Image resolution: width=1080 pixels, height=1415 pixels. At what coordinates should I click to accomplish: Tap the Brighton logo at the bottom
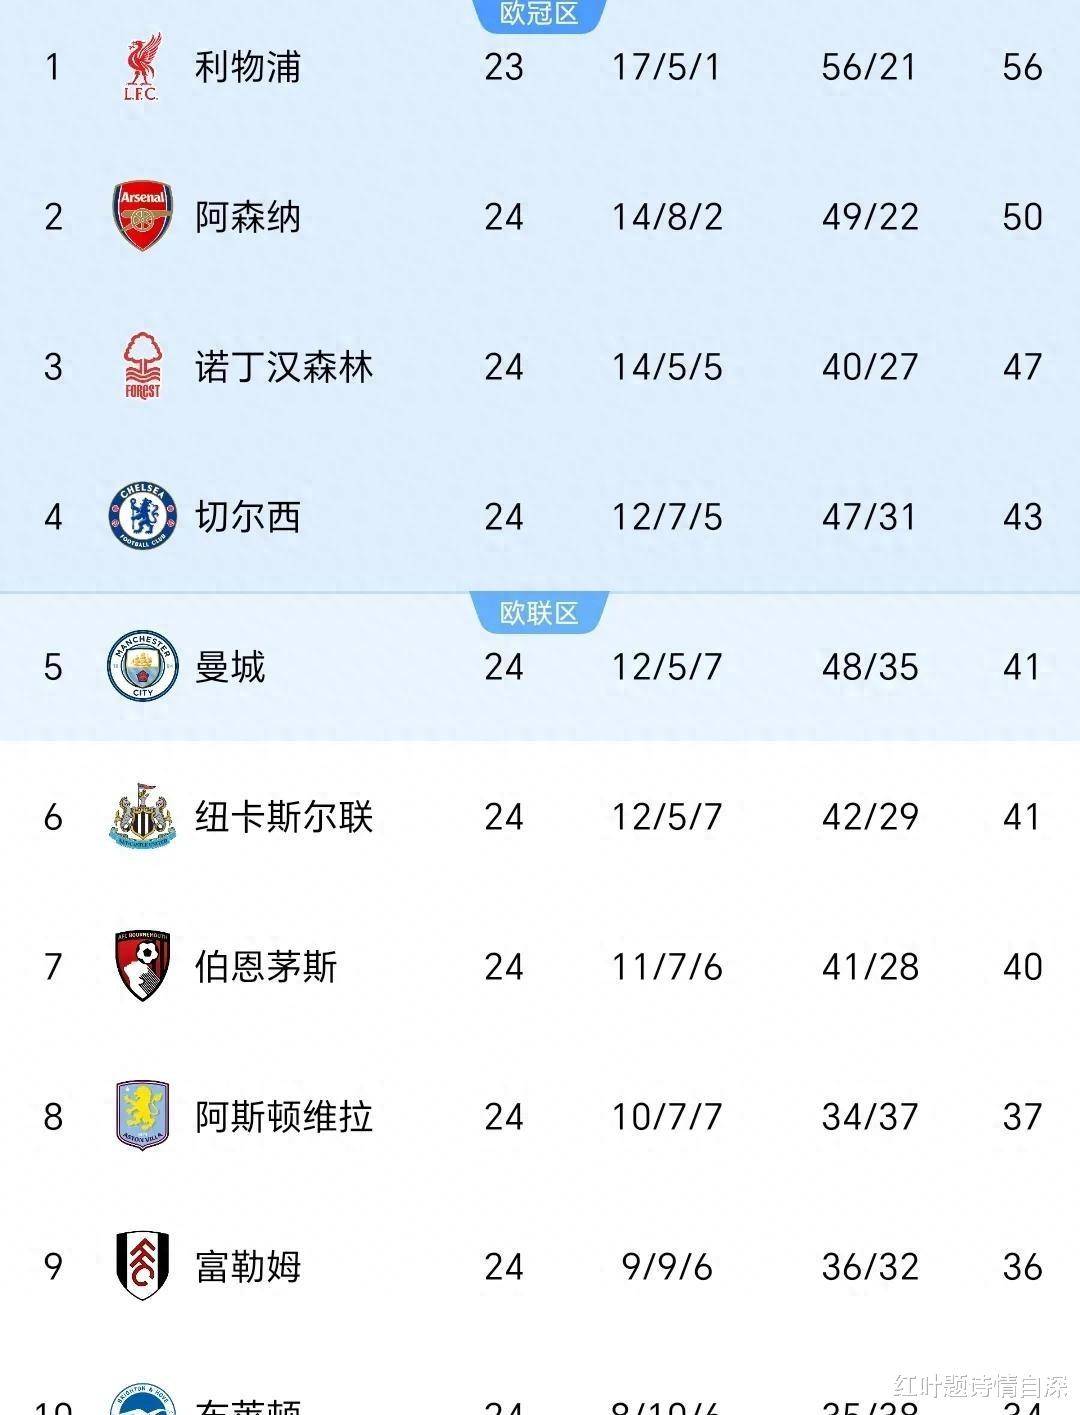point(142,1402)
